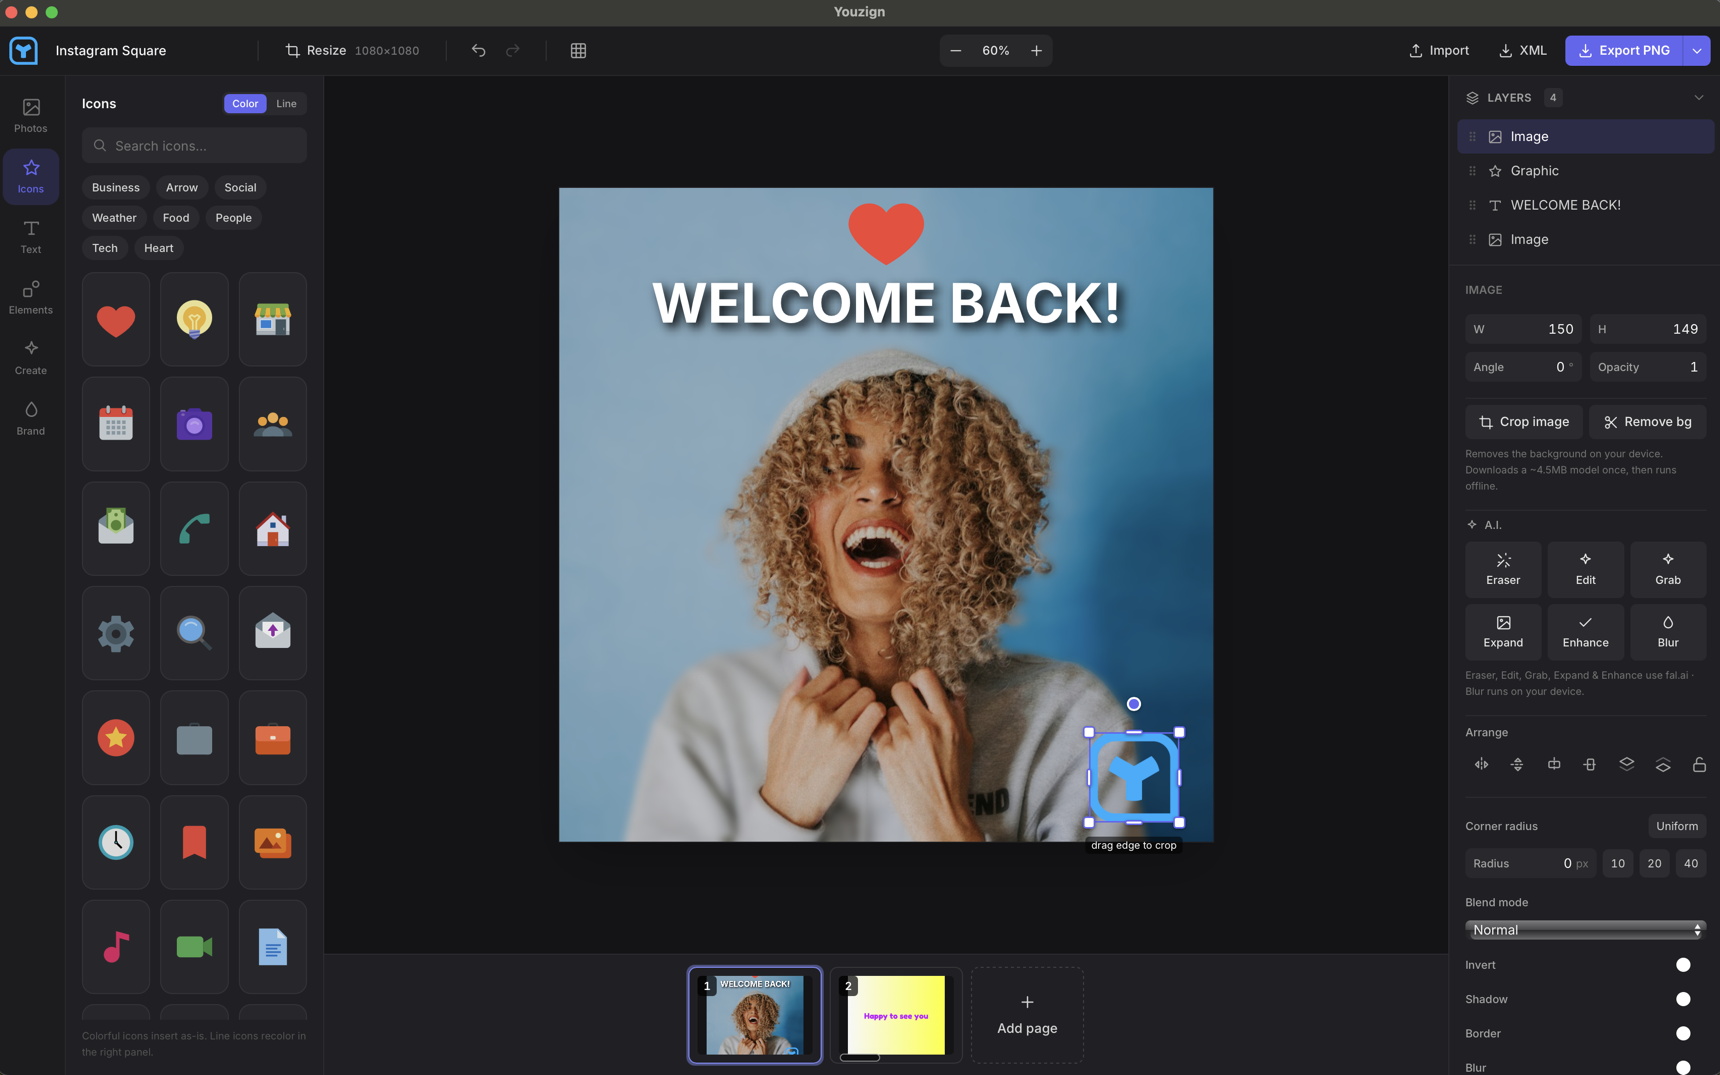Viewport: 1720px width, 1075px height.
Task: Open Export PNG format dropdown arrow
Action: (1697, 50)
